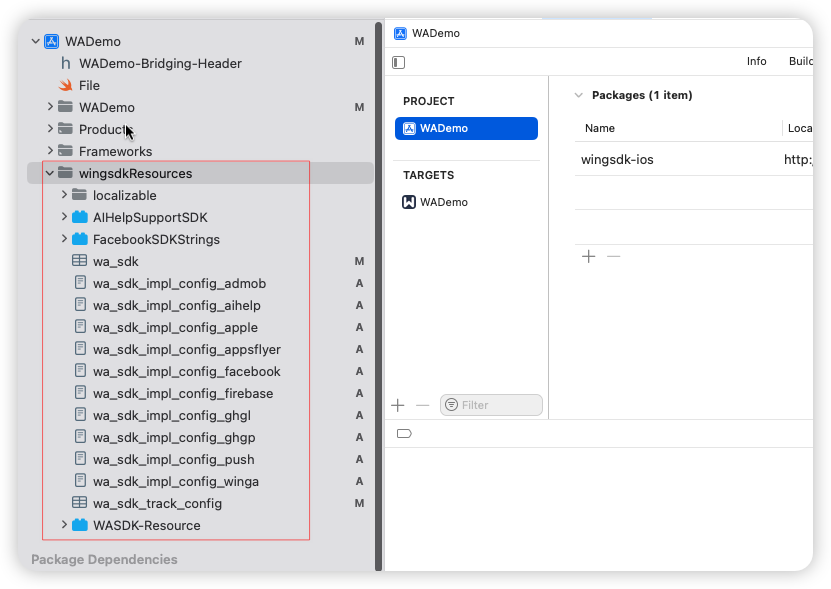Add a package with the plus button
Viewport: 831px width, 589px height.
pos(588,257)
